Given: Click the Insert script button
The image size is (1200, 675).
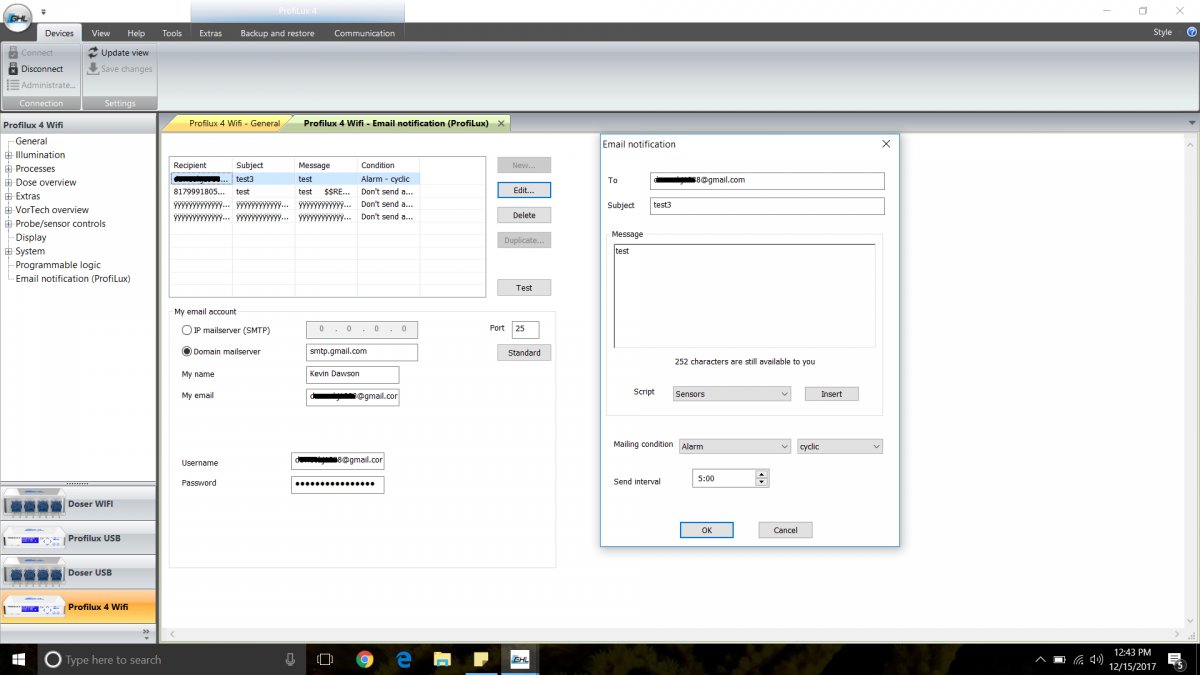Looking at the screenshot, I should click(x=831, y=394).
